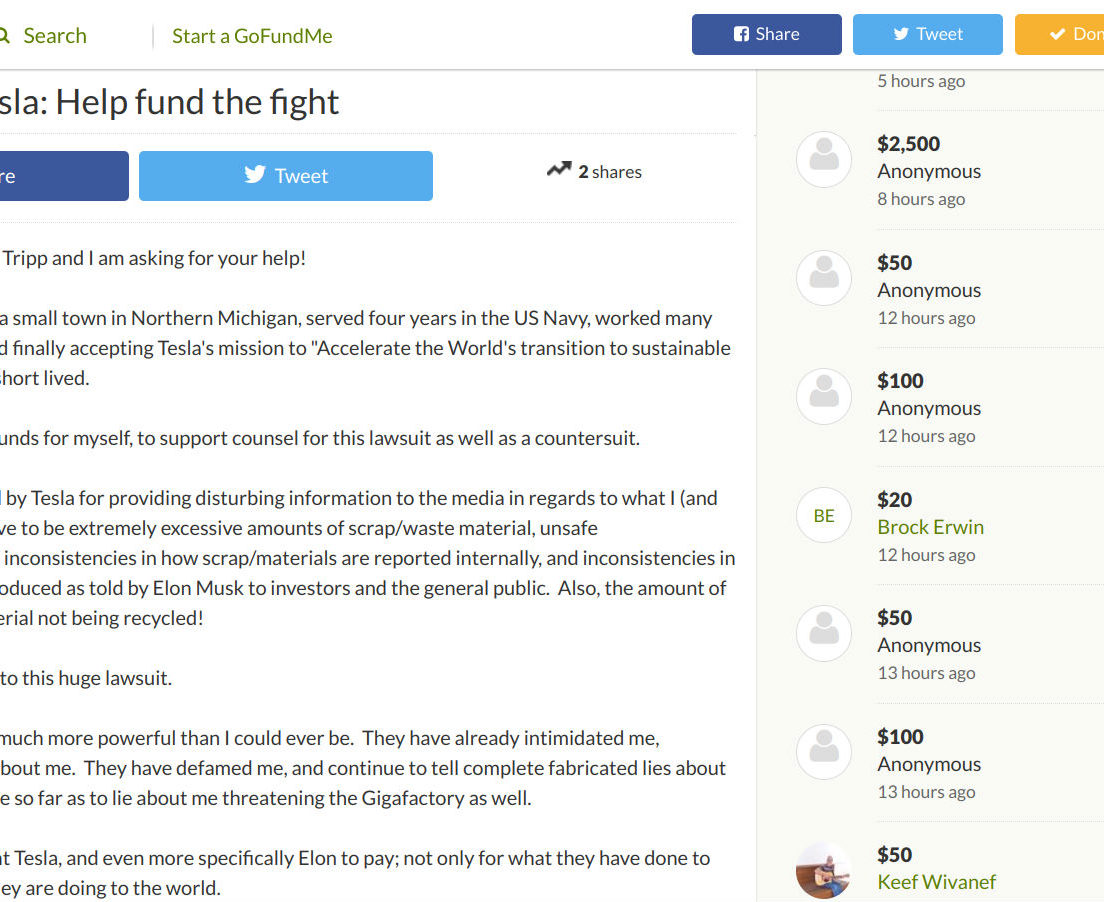Screen dimensions: 1104x902
Task: Click the 2 shares counter text
Action: tap(610, 172)
